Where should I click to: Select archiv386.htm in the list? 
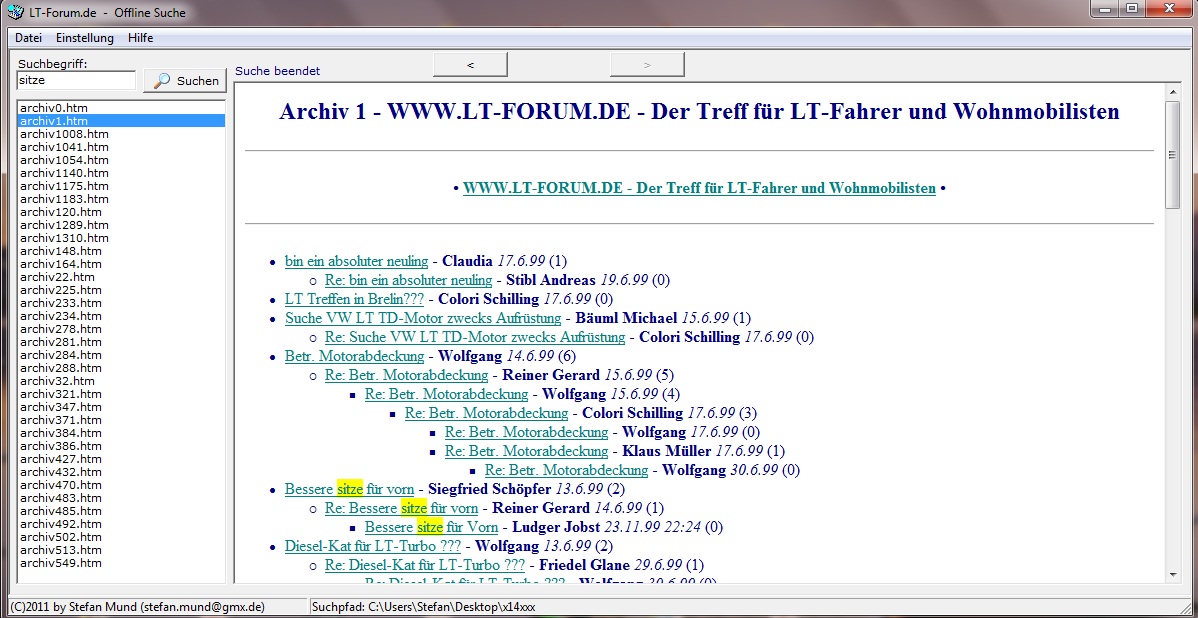pyautogui.click(x=121, y=445)
